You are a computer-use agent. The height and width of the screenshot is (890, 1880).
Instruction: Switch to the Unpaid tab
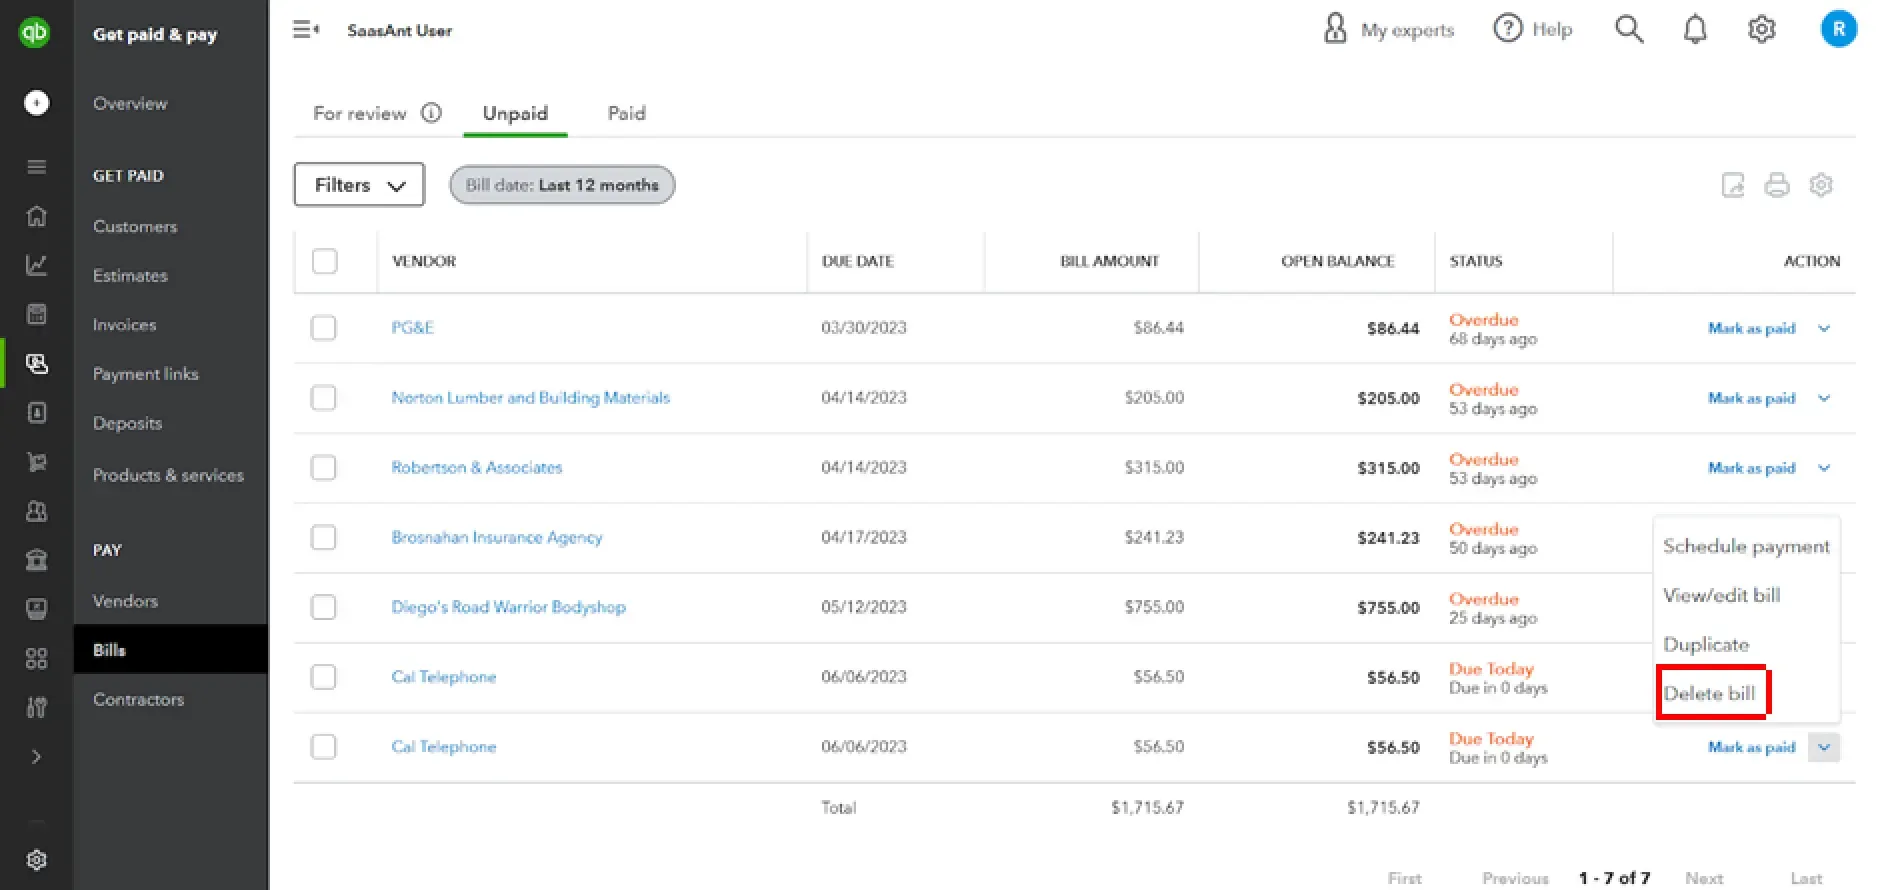[x=515, y=113]
